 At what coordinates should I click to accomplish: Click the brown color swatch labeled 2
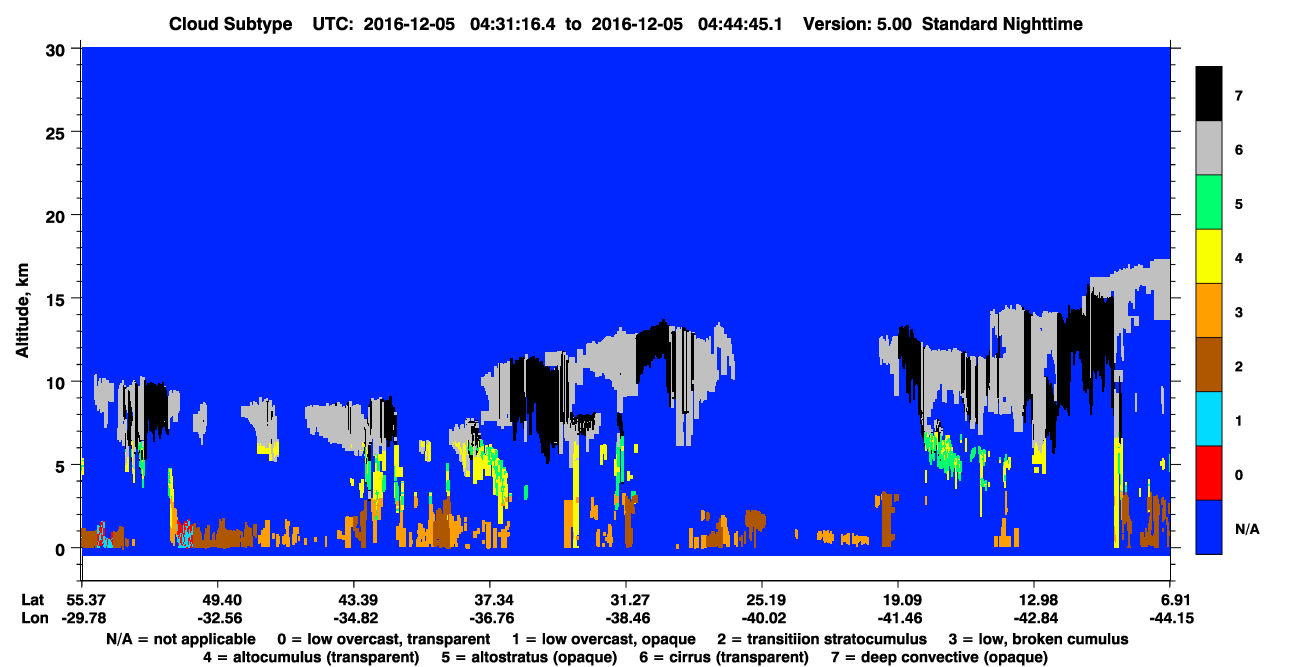click(1209, 365)
